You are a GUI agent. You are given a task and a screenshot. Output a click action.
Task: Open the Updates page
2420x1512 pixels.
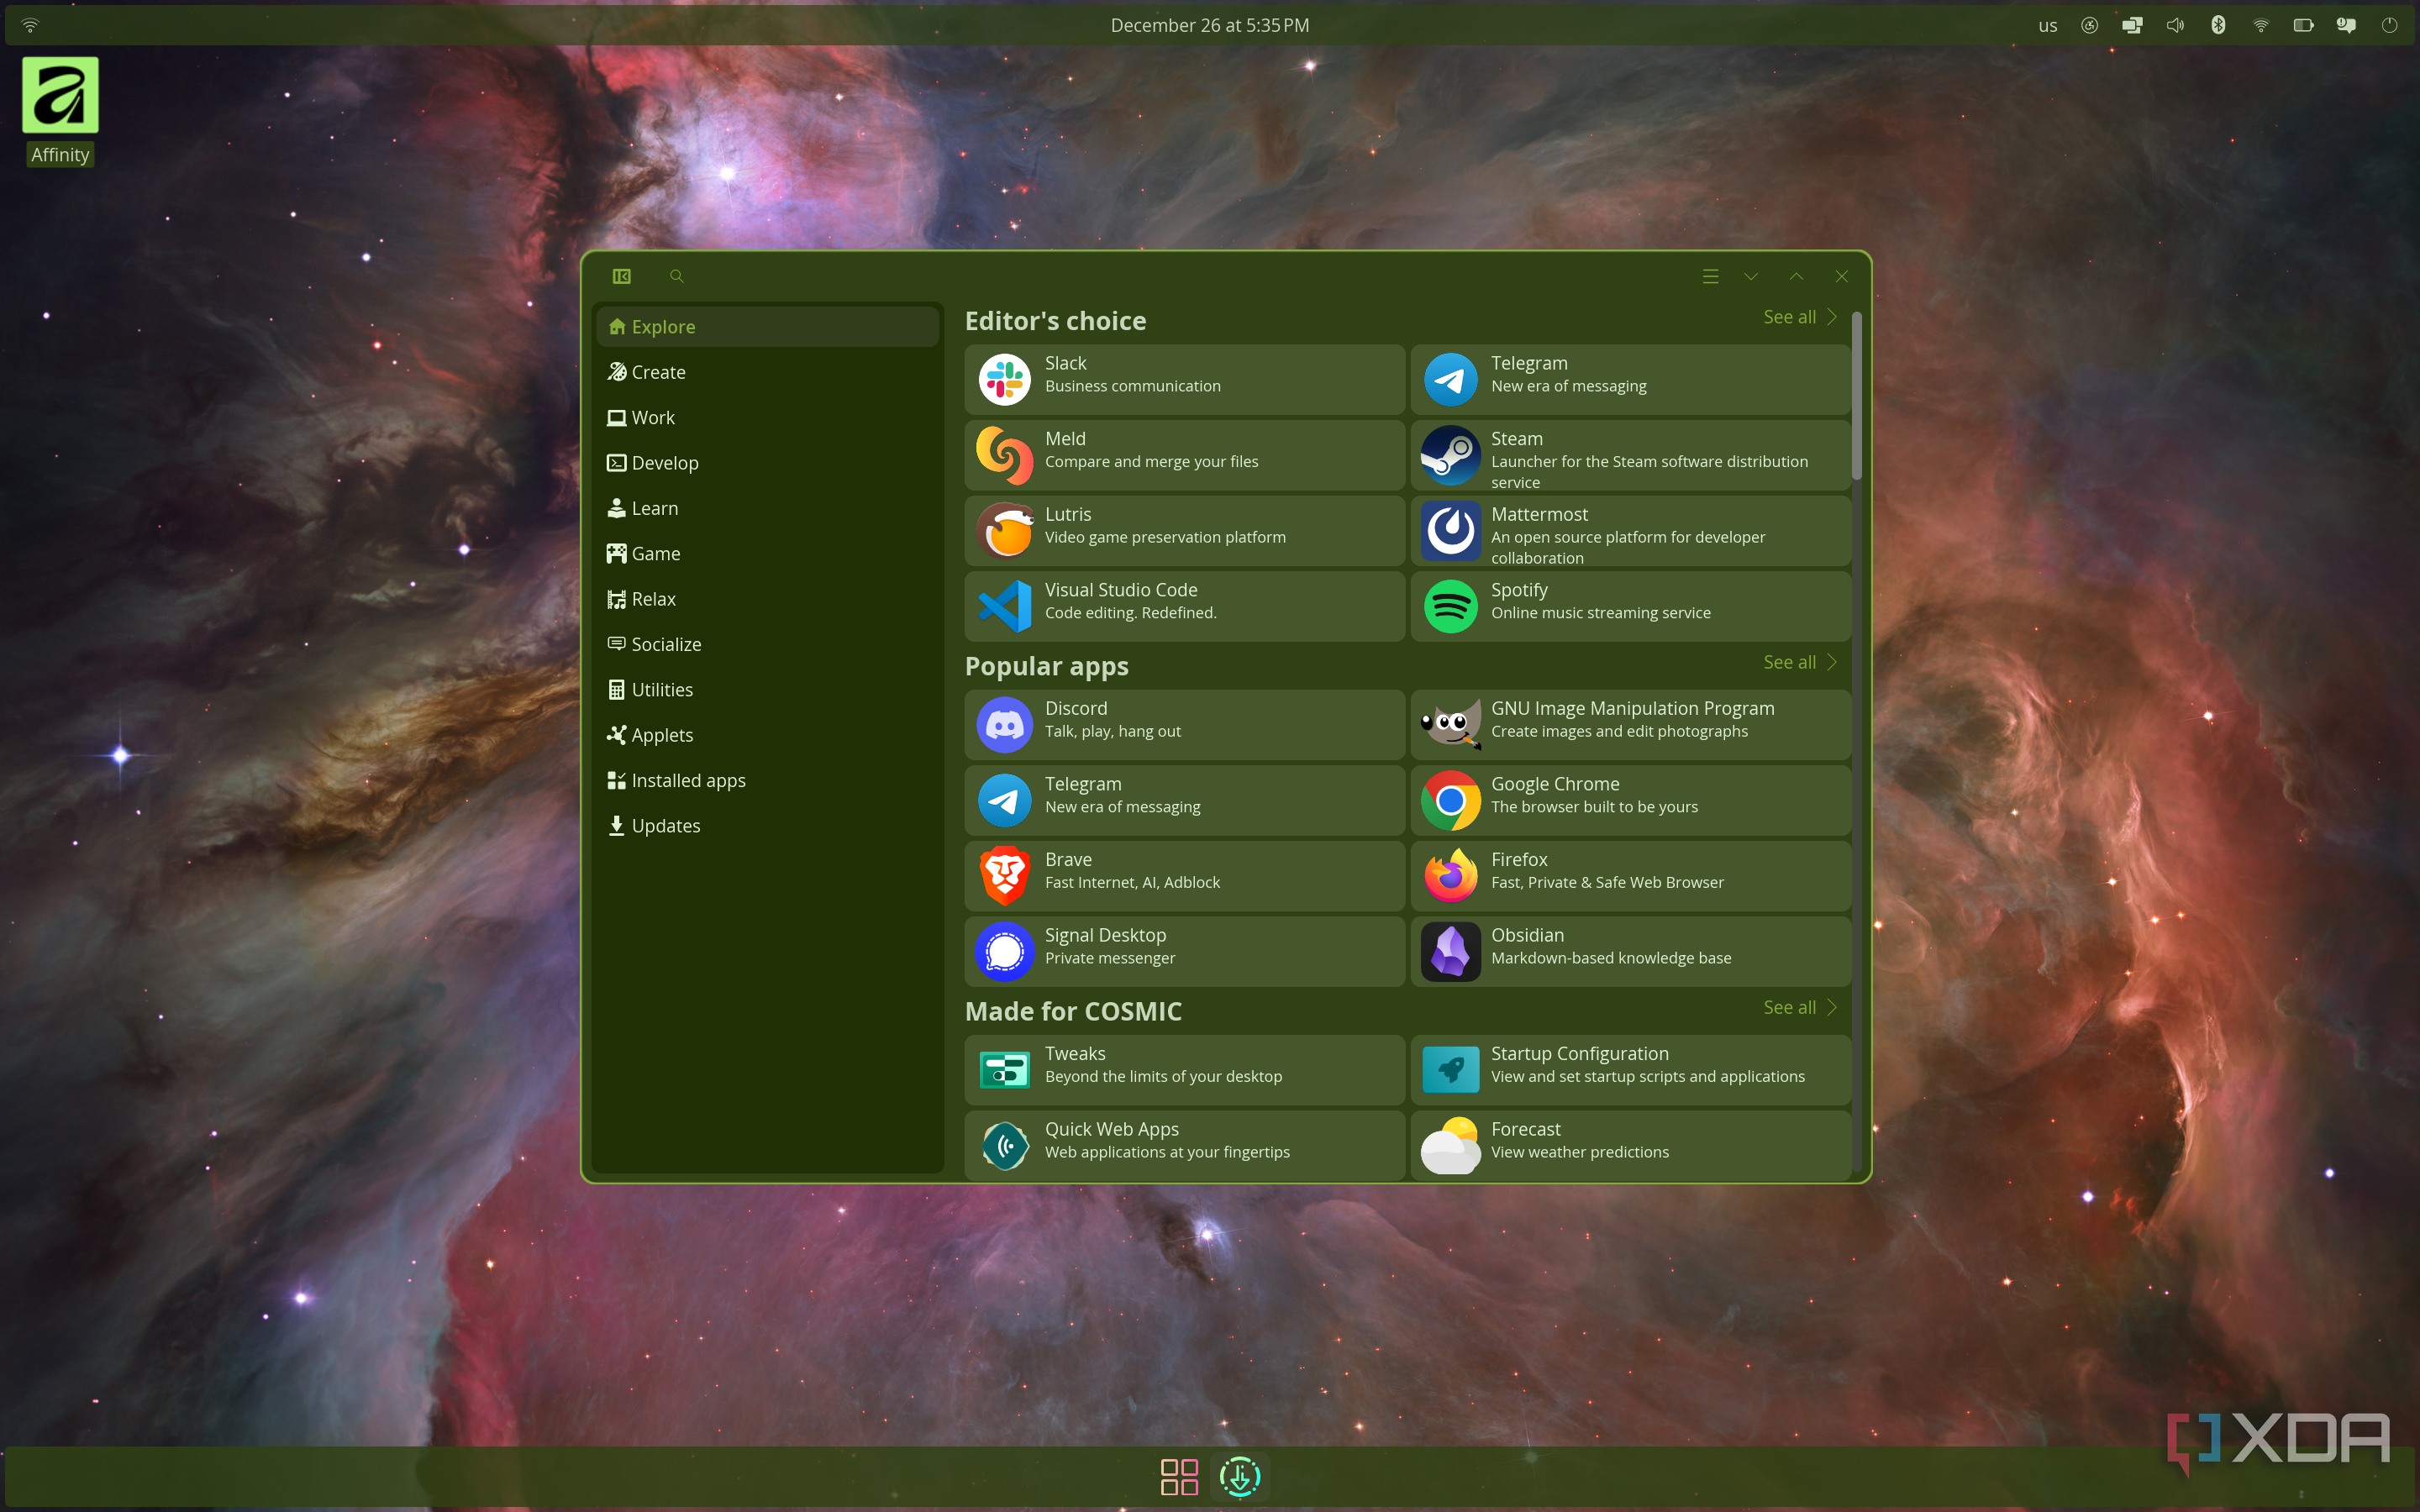pos(768,826)
